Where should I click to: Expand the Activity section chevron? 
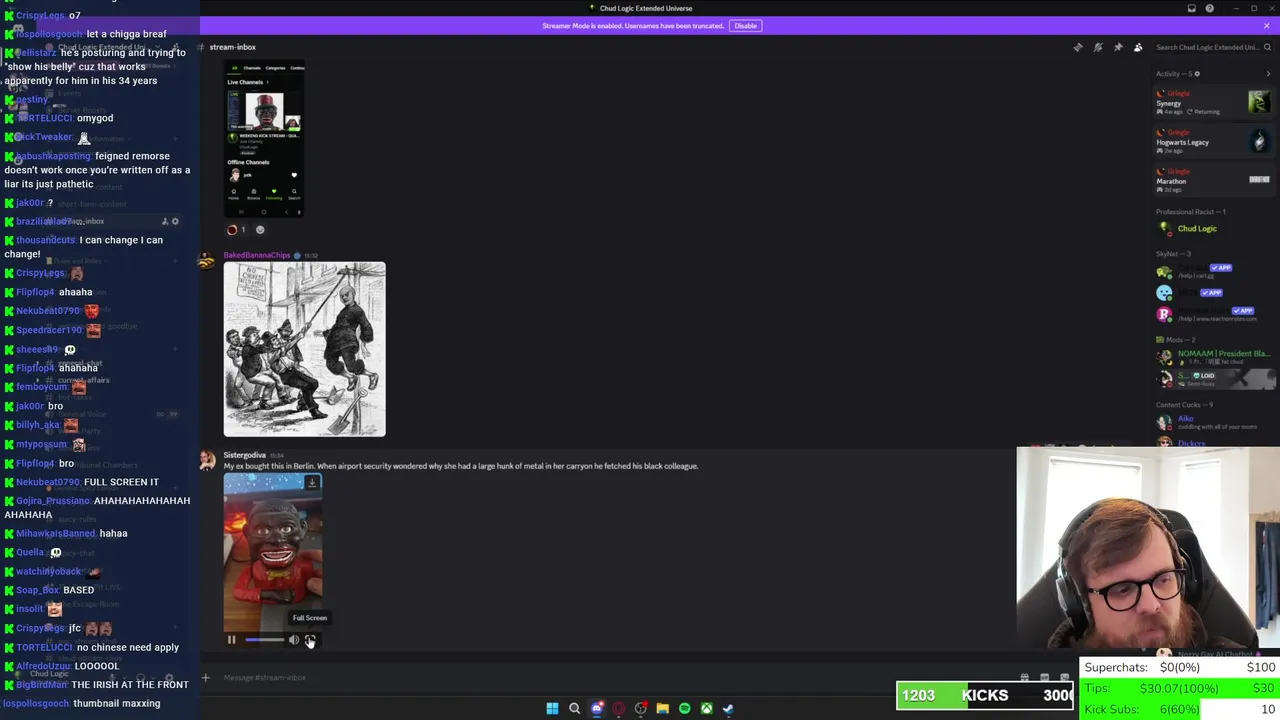1268,74
